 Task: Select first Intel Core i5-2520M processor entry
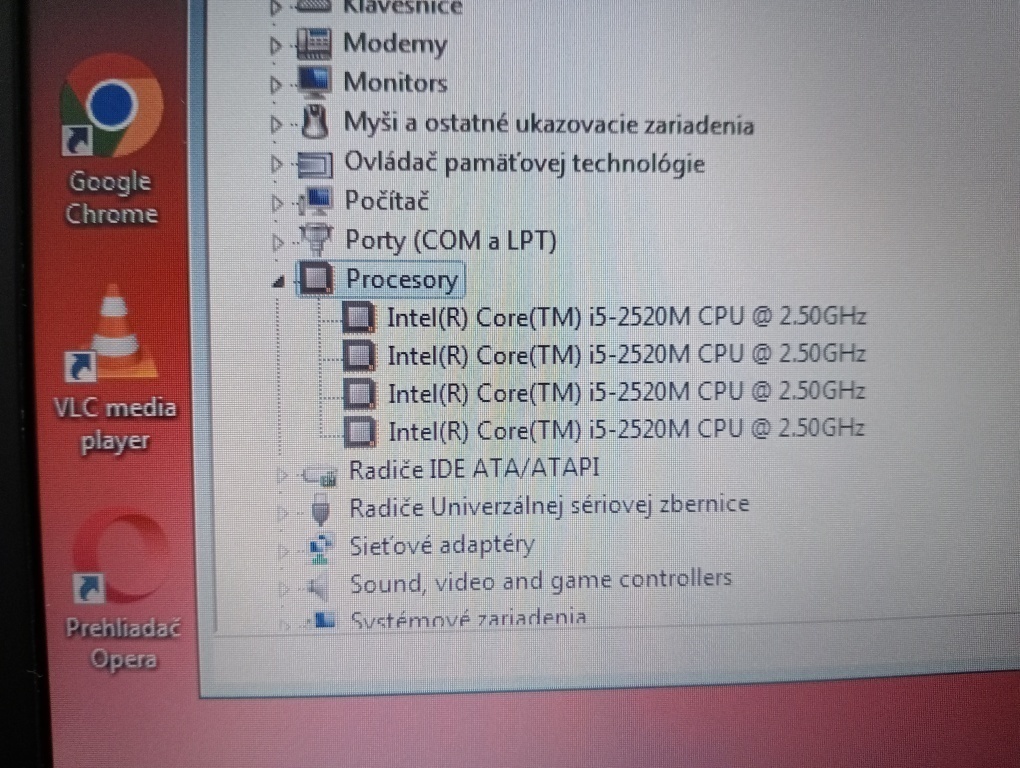pos(625,317)
